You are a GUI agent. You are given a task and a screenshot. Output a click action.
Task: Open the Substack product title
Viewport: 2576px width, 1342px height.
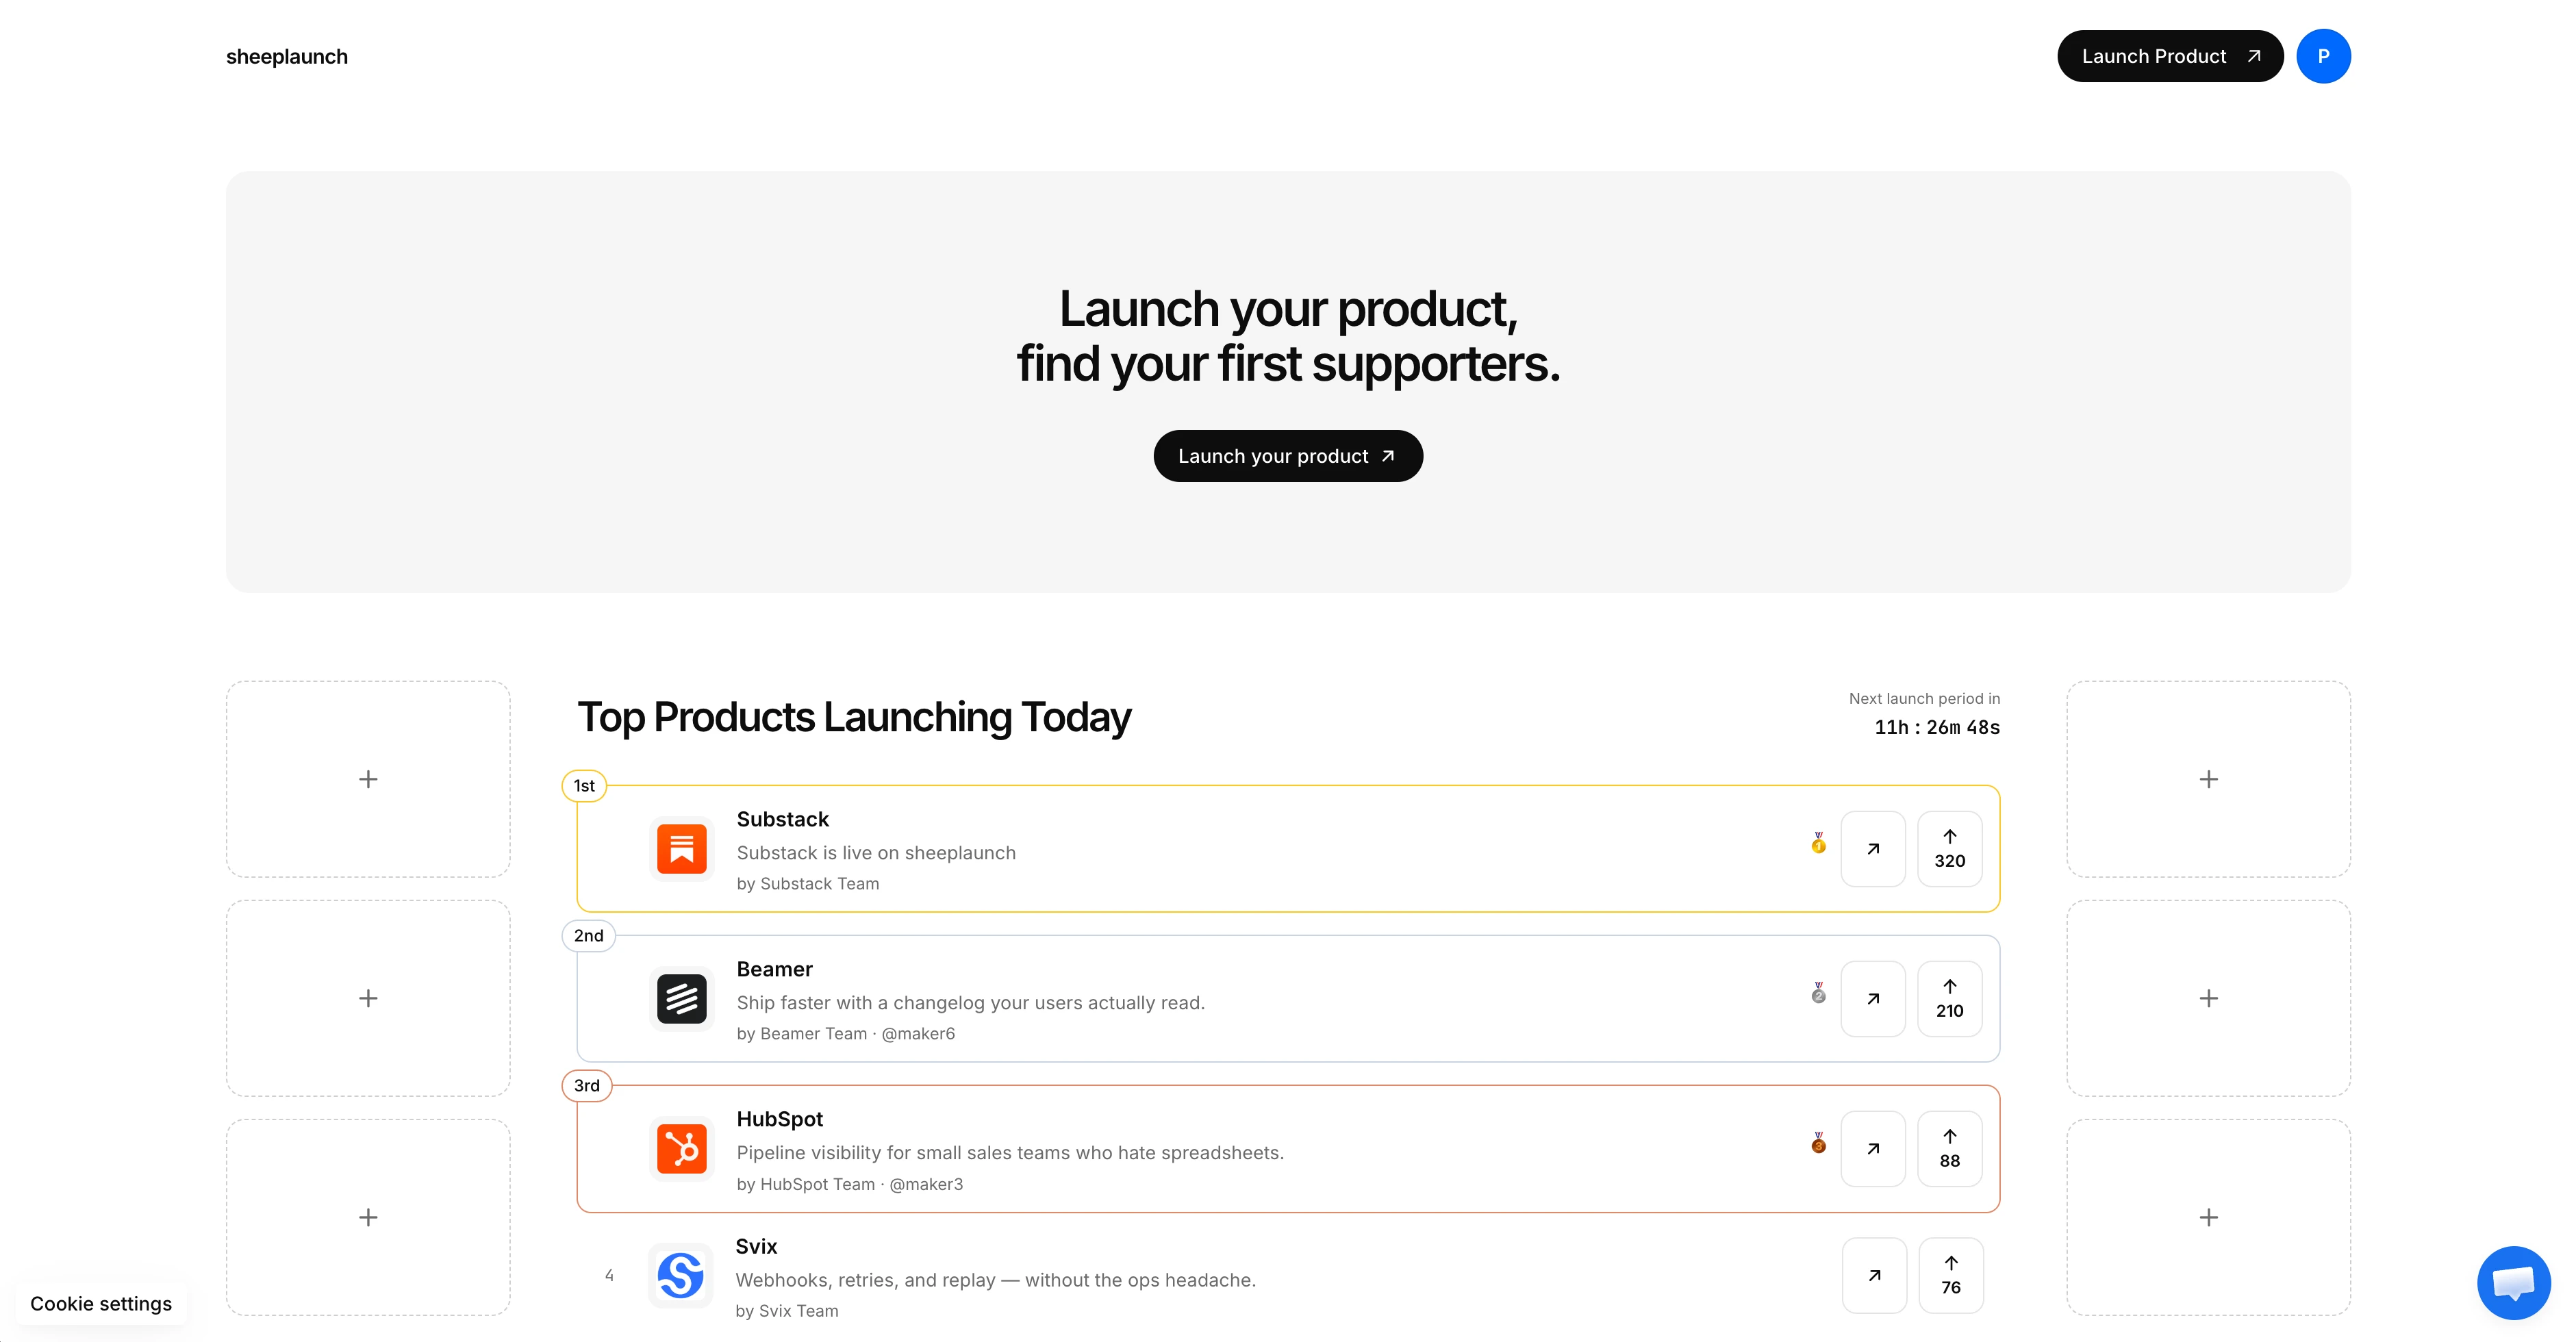[782, 820]
